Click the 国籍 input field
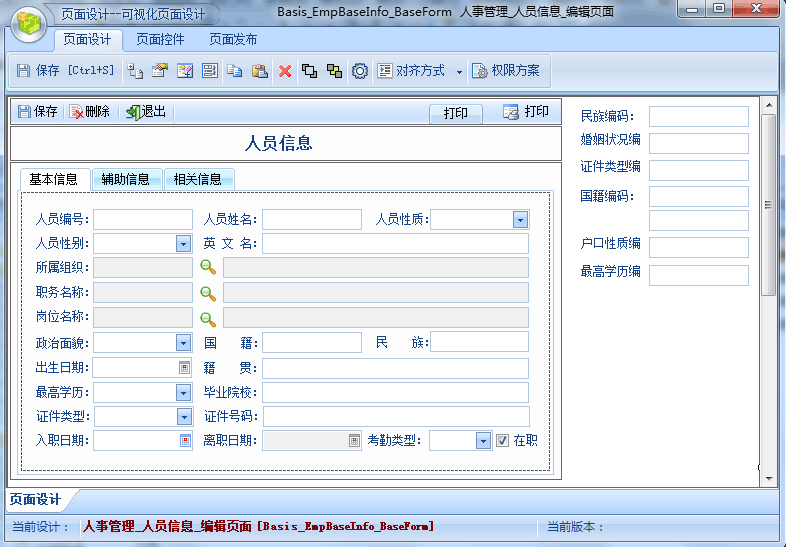The width and height of the screenshot is (786, 547). [312, 342]
